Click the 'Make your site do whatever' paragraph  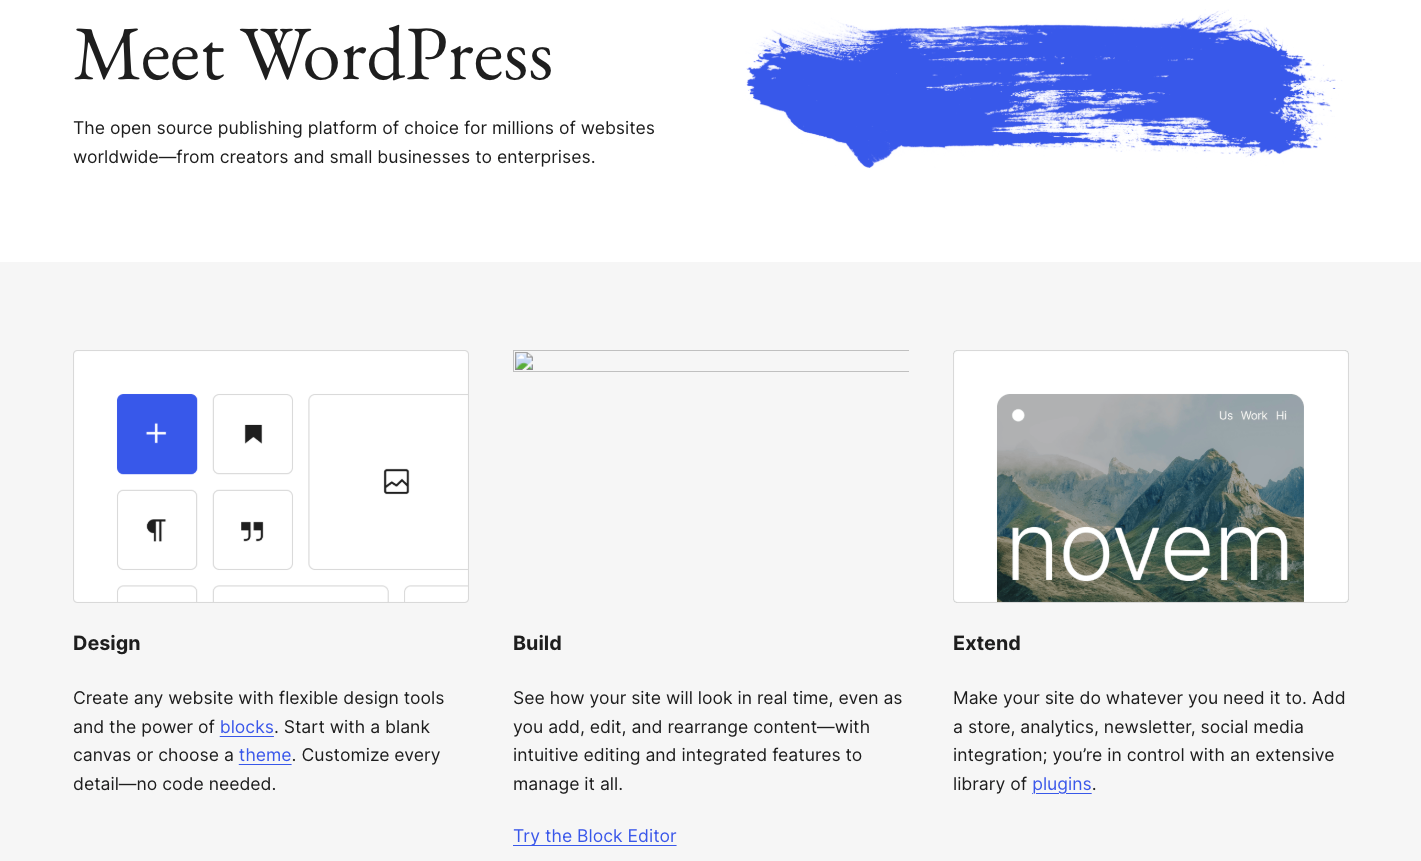tap(1149, 741)
